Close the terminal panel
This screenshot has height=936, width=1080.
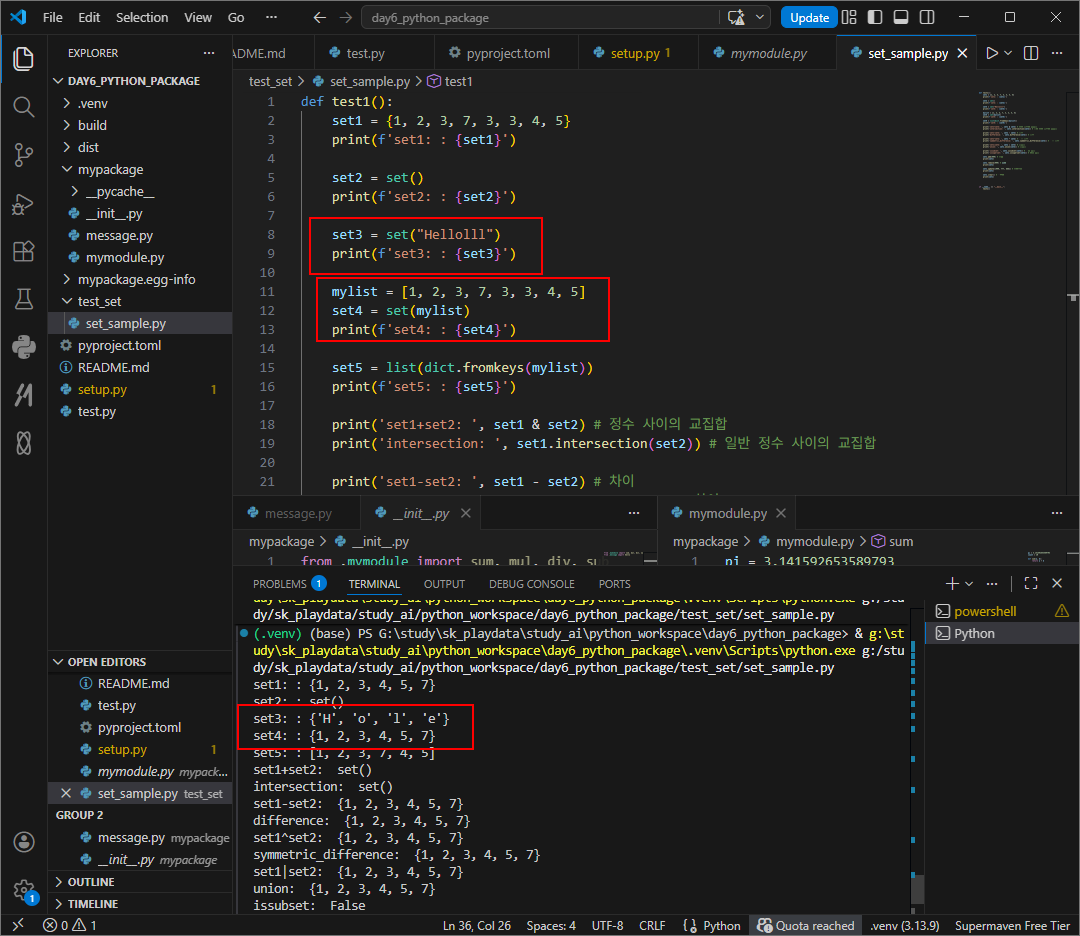coord(1057,583)
